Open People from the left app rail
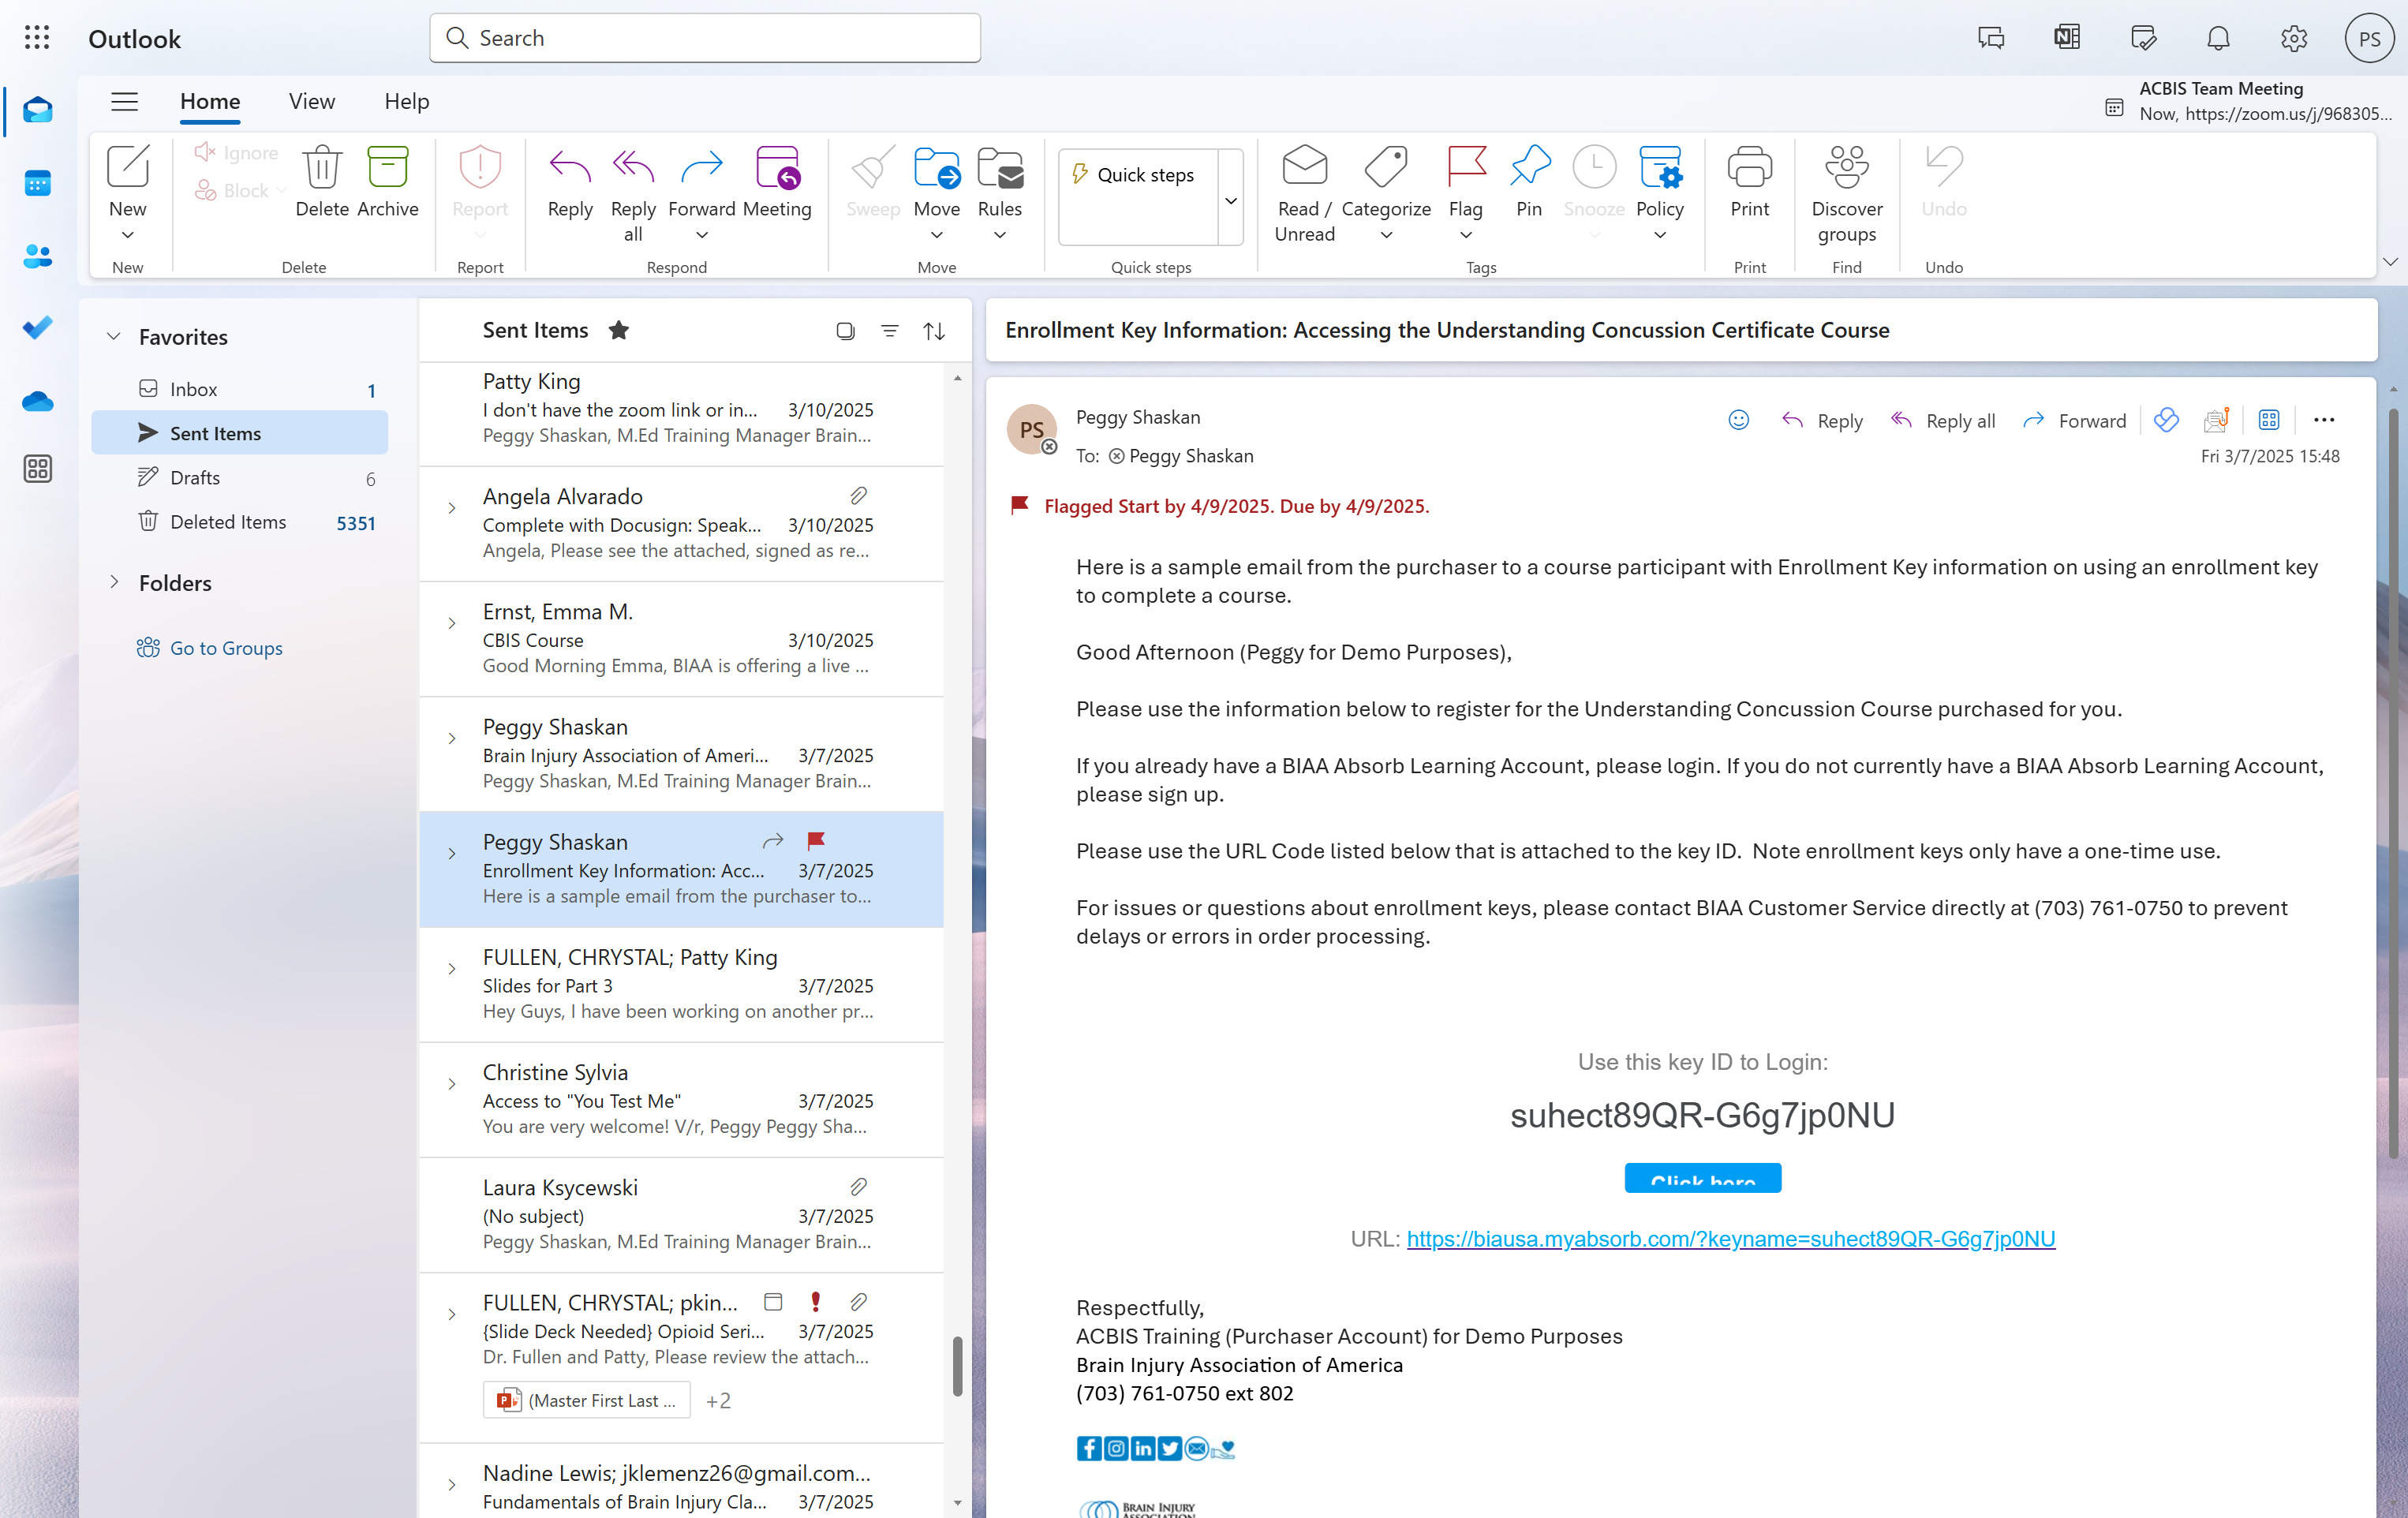The image size is (2408, 1518). tap(37, 257)
